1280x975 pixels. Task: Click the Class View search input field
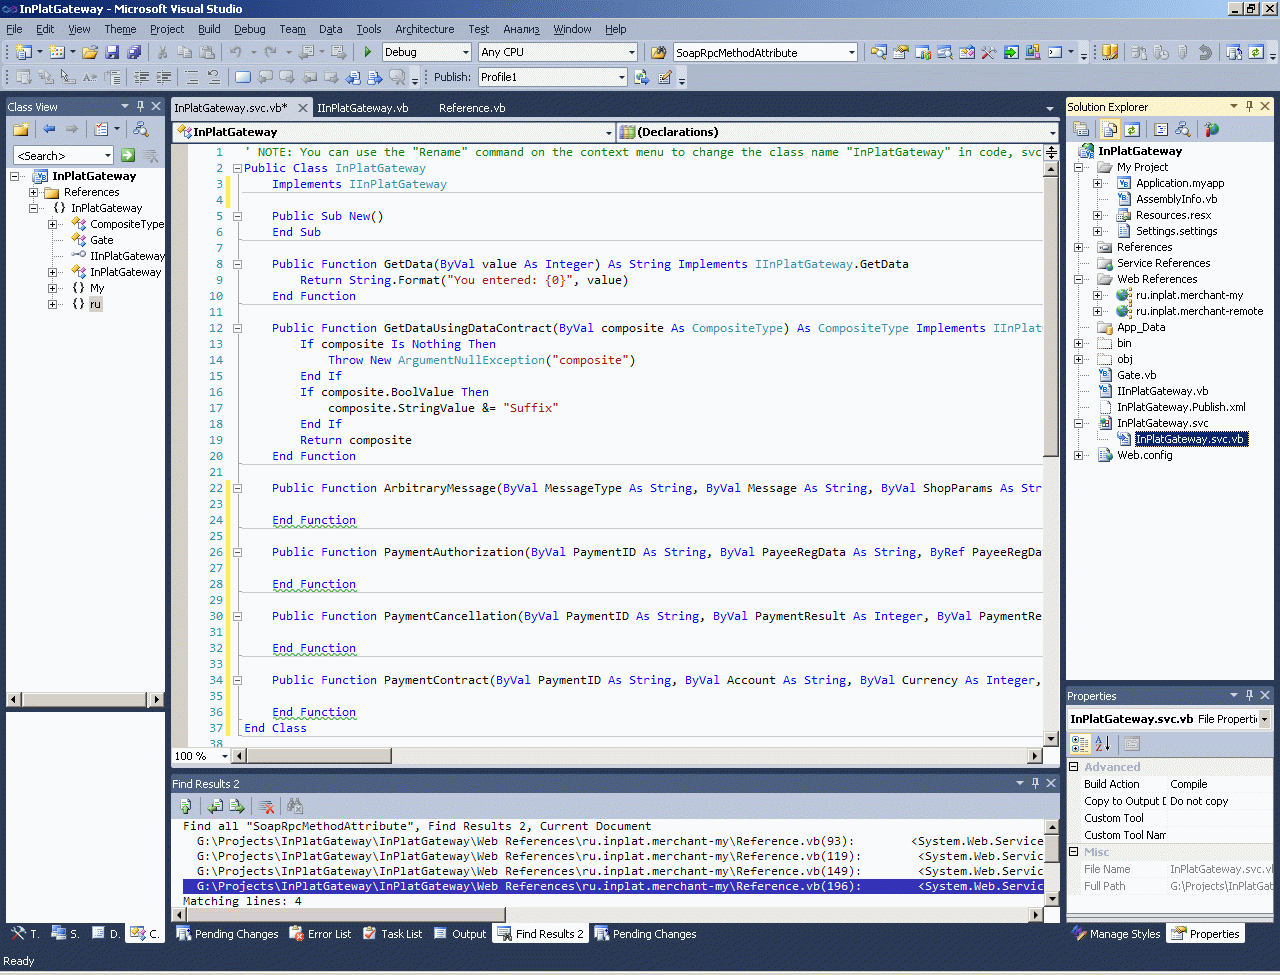58,155
